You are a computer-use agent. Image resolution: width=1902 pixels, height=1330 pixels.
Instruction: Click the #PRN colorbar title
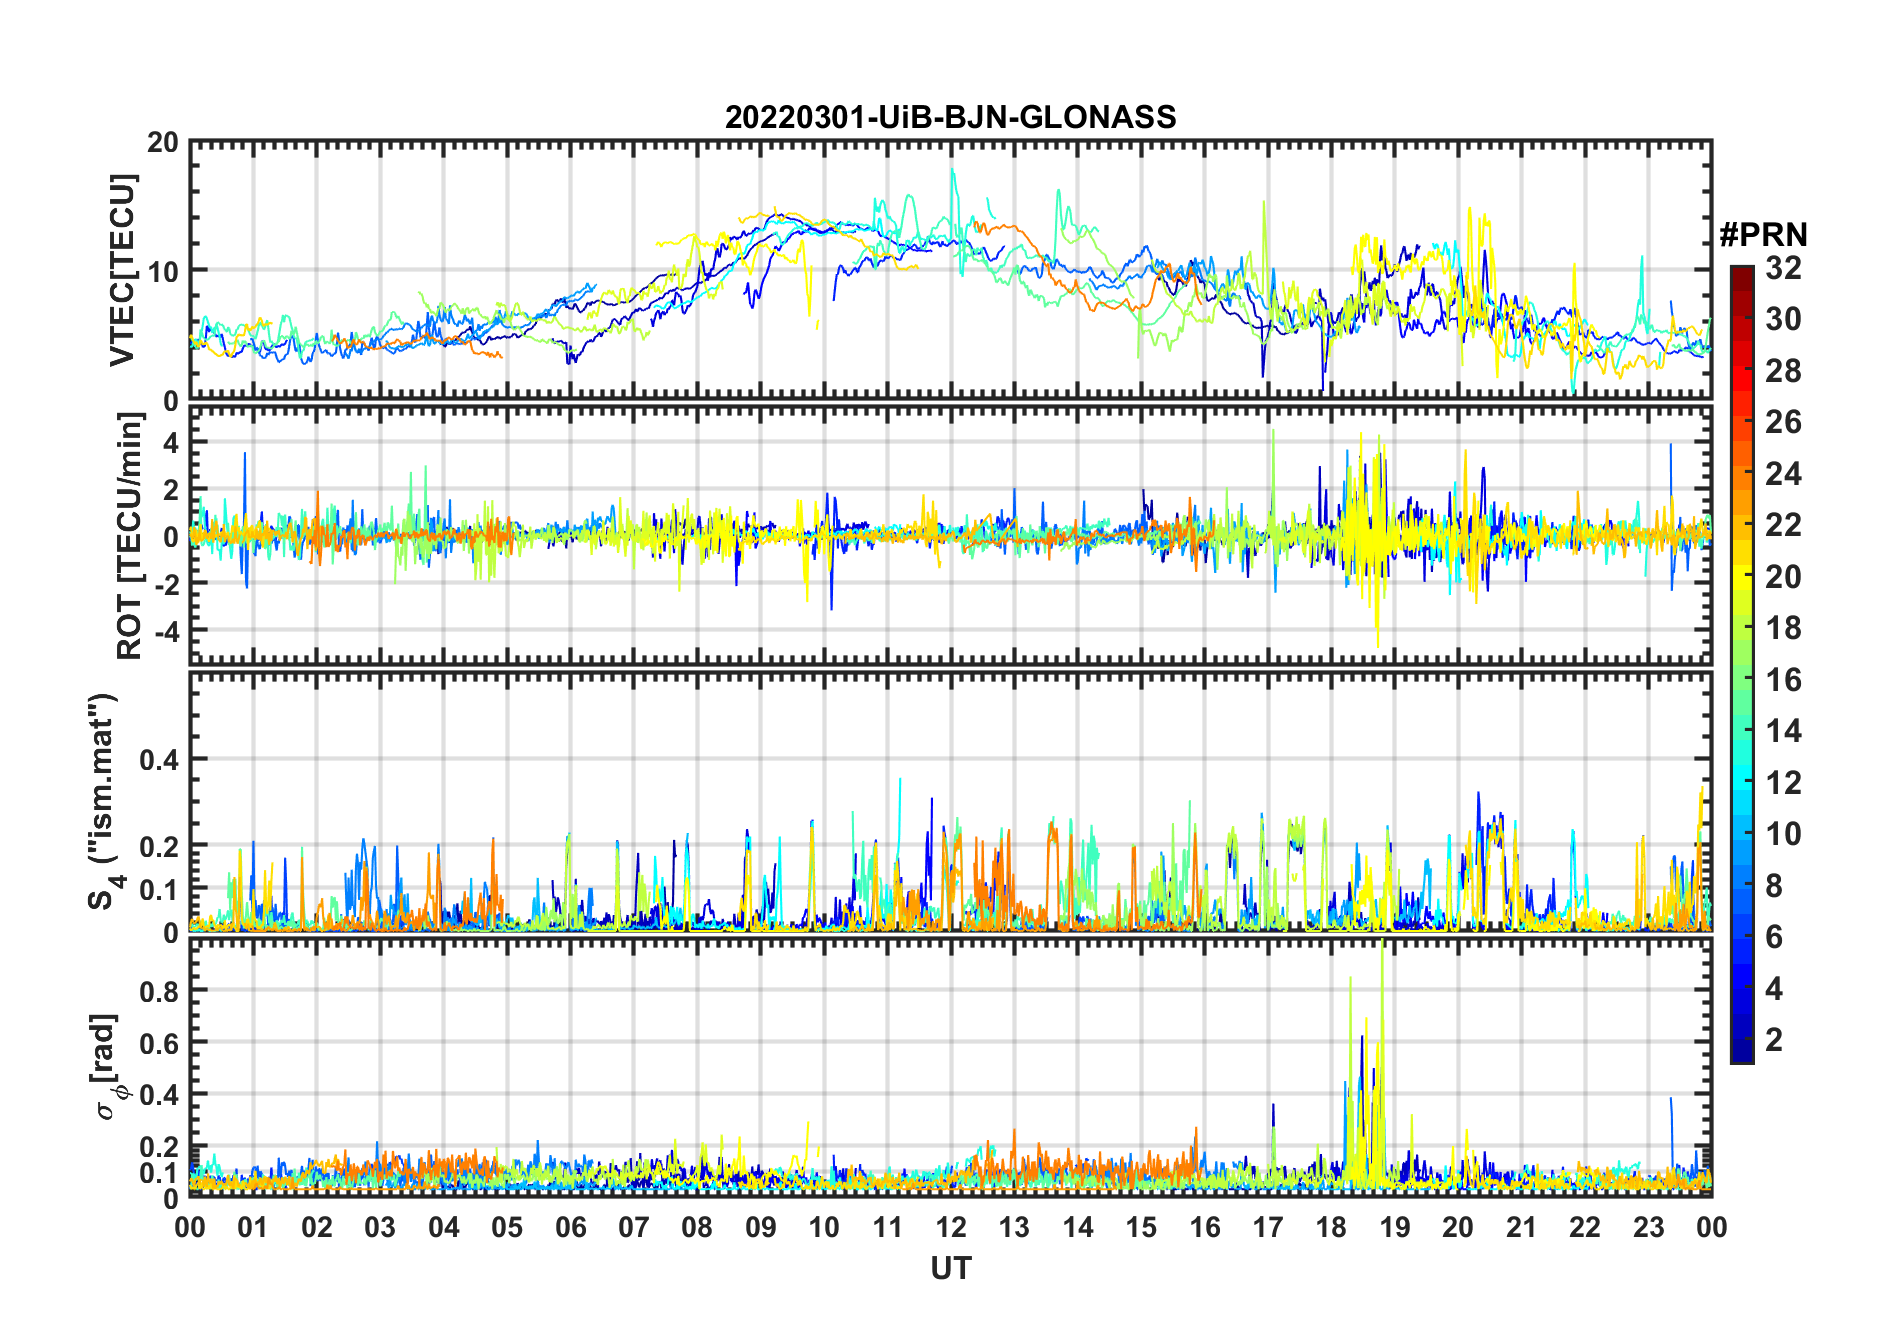point(1763,235)
